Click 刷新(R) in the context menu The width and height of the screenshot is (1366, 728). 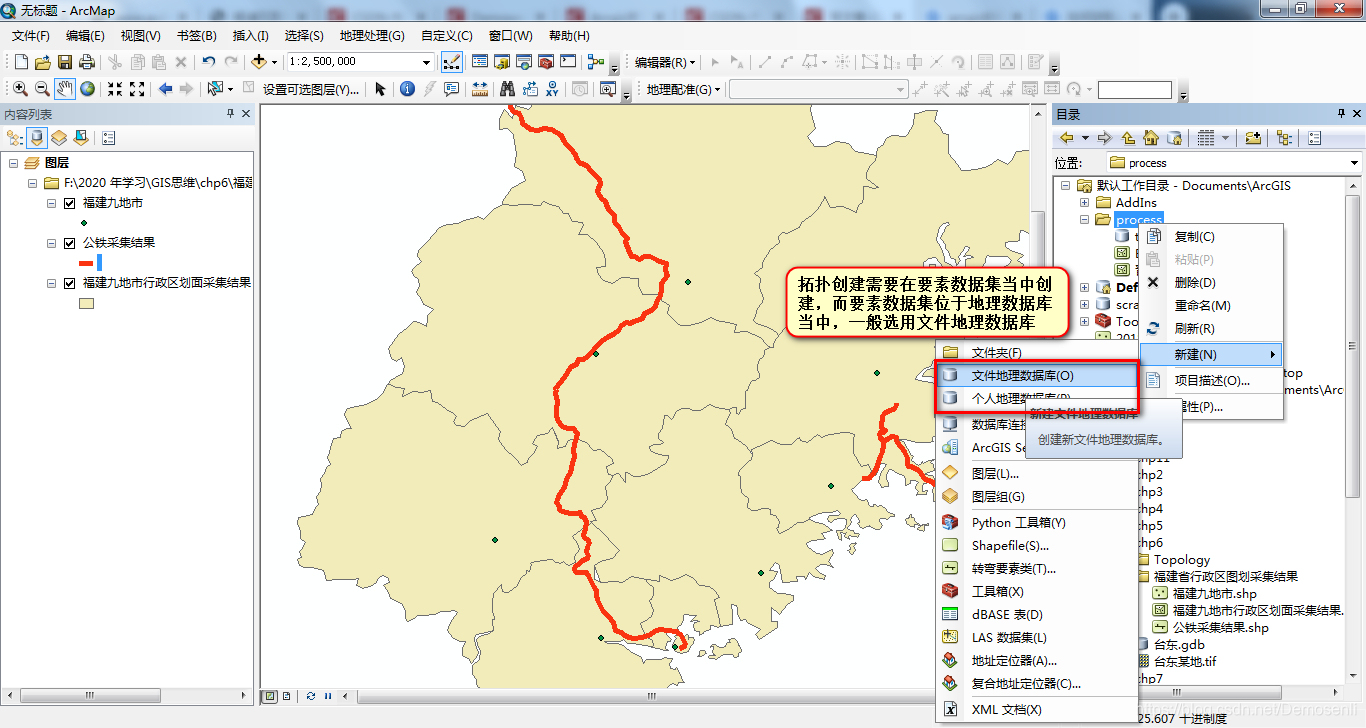(x=1212, y=329)
